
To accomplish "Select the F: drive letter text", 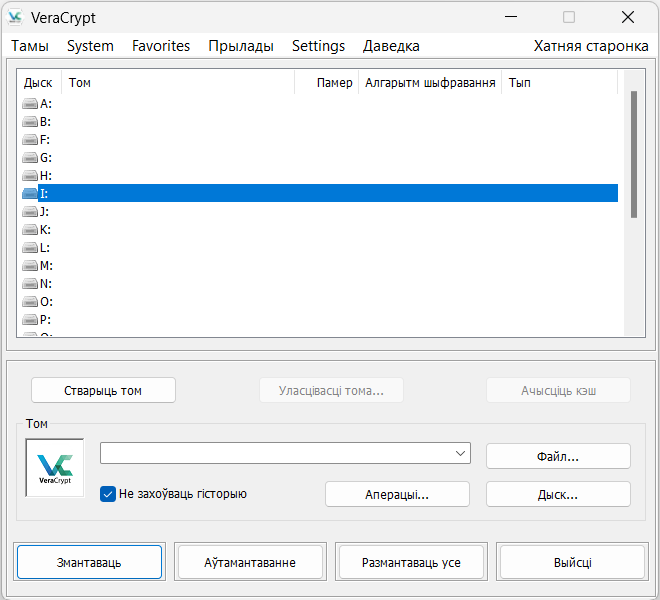I will (x=45, y=139).
